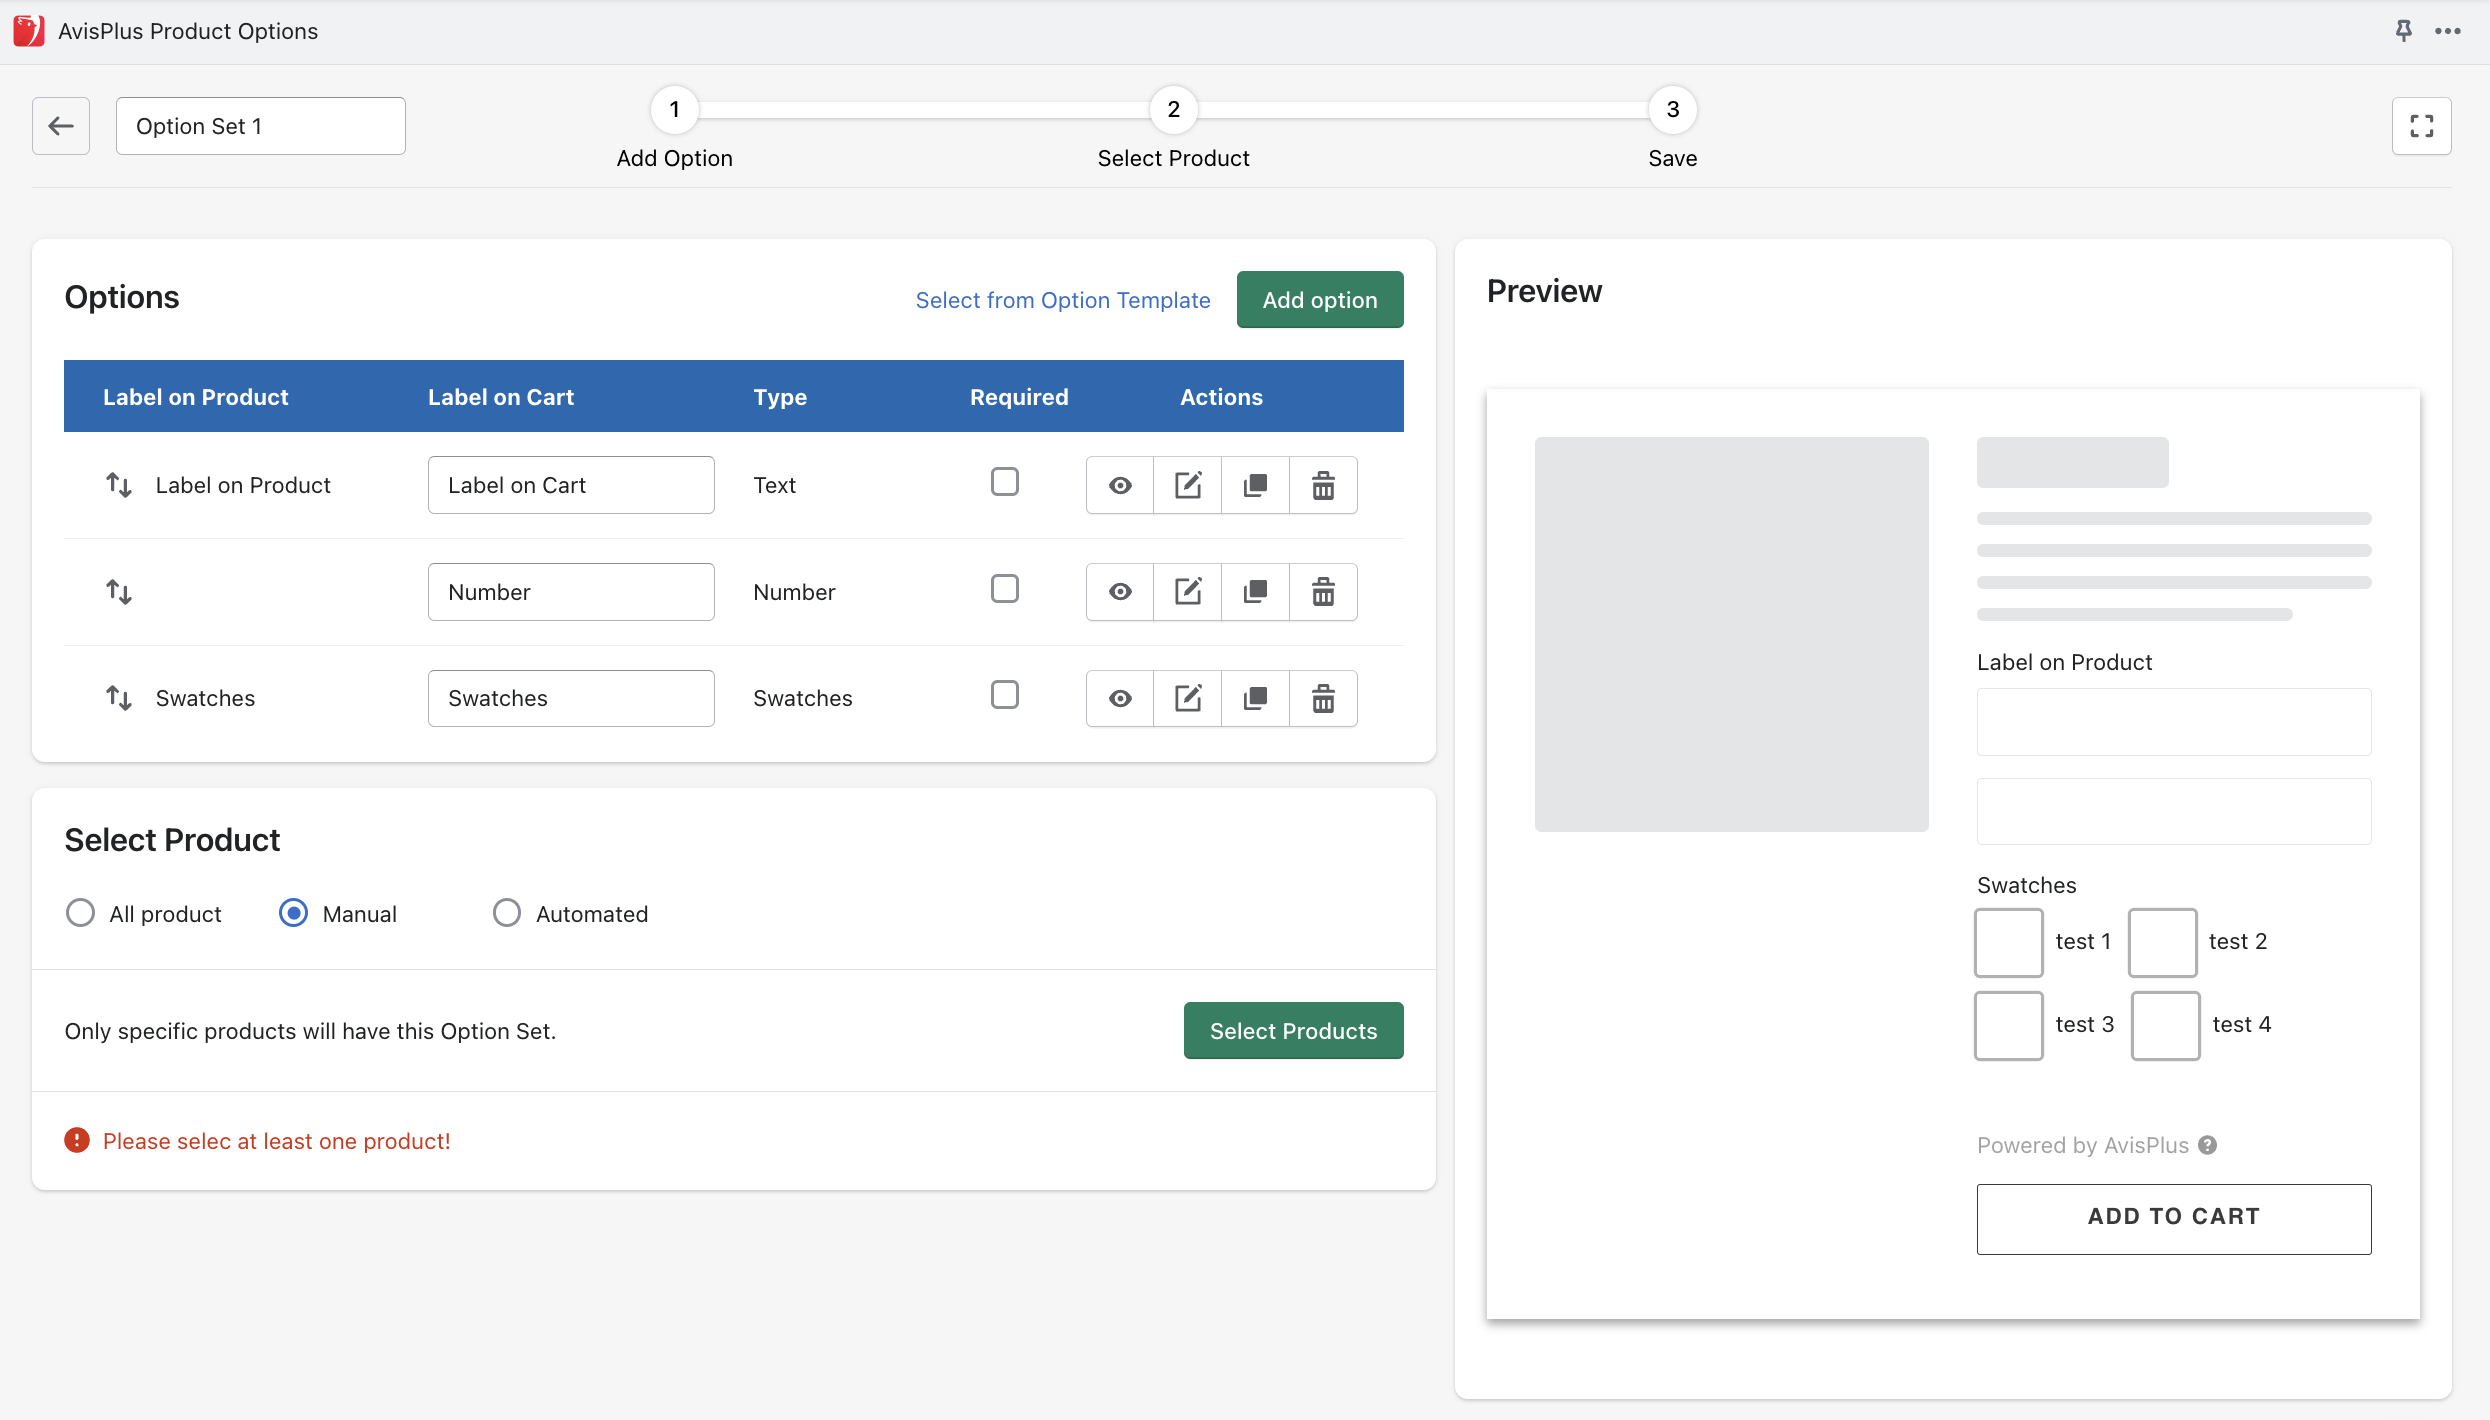Go to step 2 Select Product
The width and height of the screenshot is (2490, 1420).
click(1173, 110)
